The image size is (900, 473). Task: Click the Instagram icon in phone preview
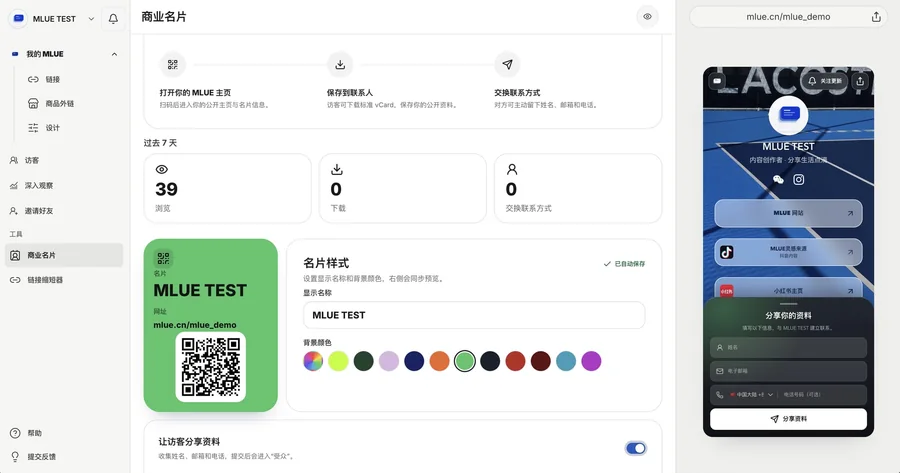pos(798,180)
